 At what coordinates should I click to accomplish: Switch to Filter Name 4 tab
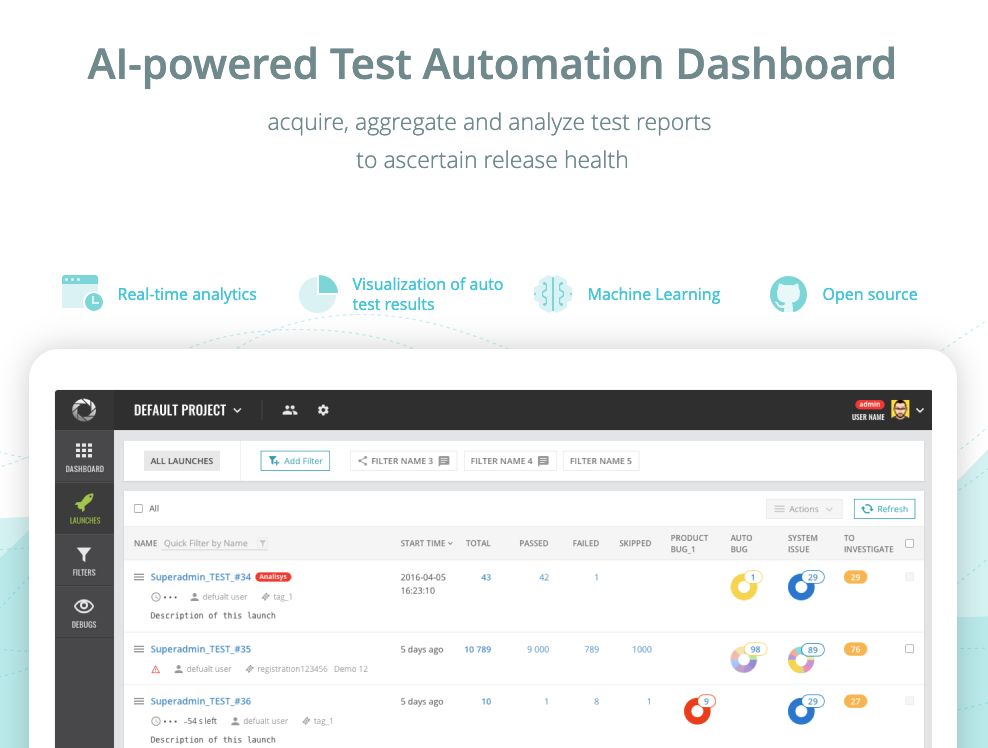point(510,461)
